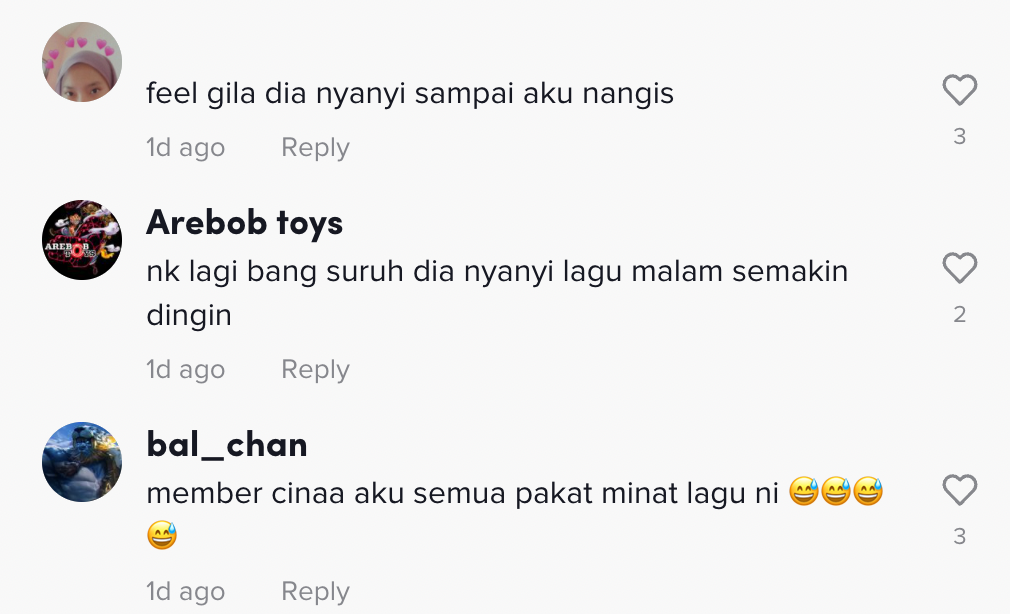Click "1d ago" under the "aku nangis" comment
Viewport: 1010px width, 614px height.
pos(185,148)
